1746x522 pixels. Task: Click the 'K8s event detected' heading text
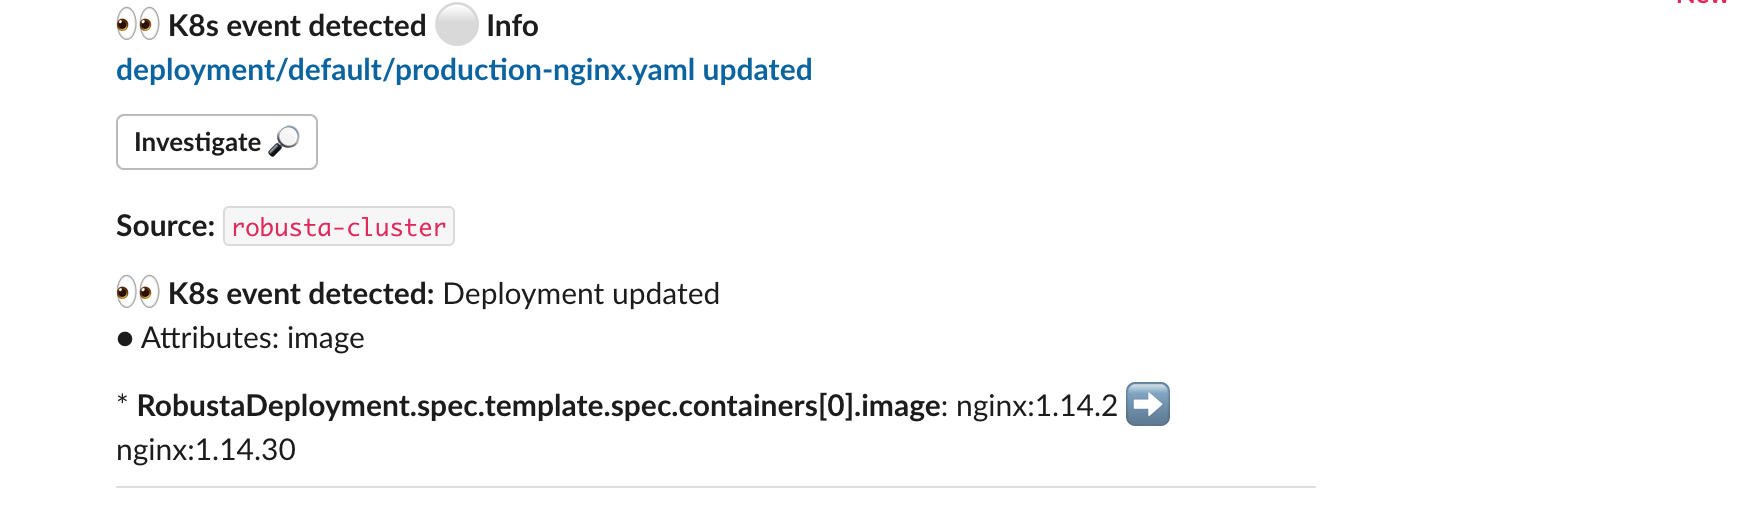pyautogui.click(x=297, y=25)
